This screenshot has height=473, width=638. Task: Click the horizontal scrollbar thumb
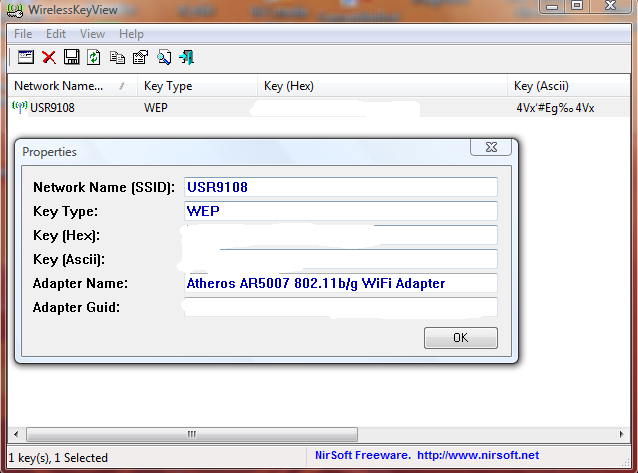point(192,434)
